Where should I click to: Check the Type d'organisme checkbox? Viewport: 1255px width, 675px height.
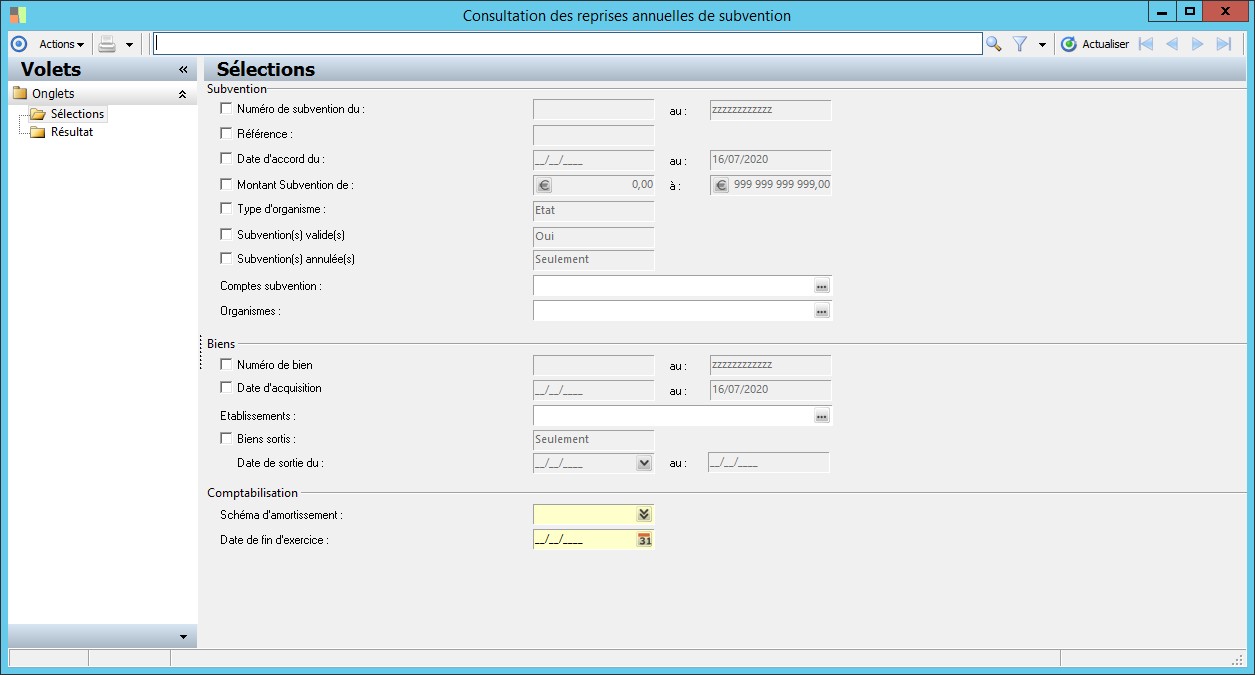pyautogui.click(x=226, y=209)
